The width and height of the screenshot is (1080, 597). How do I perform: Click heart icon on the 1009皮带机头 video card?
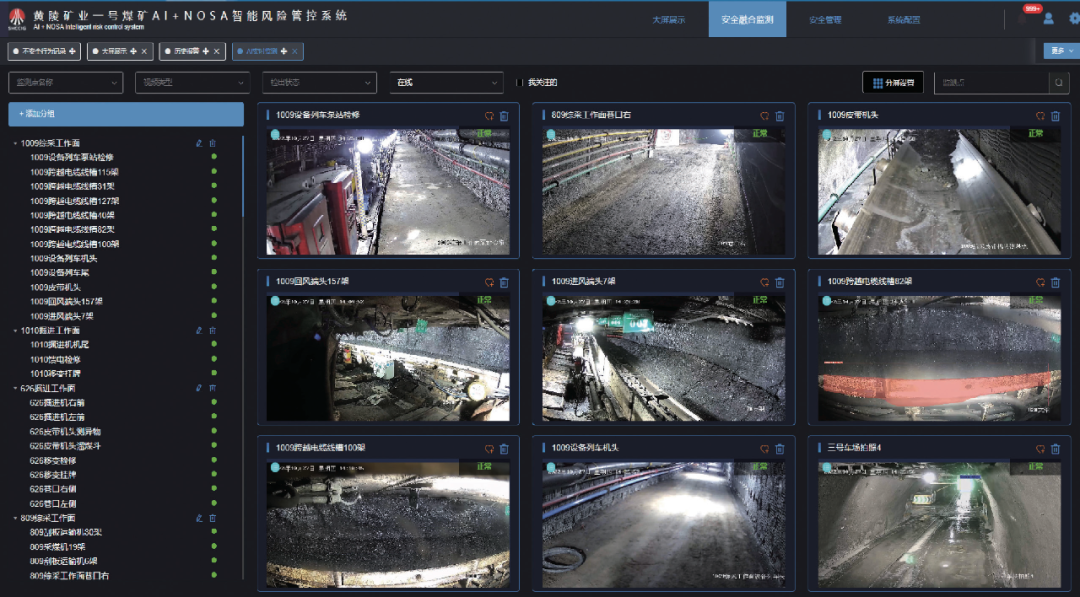point(1040,116)
